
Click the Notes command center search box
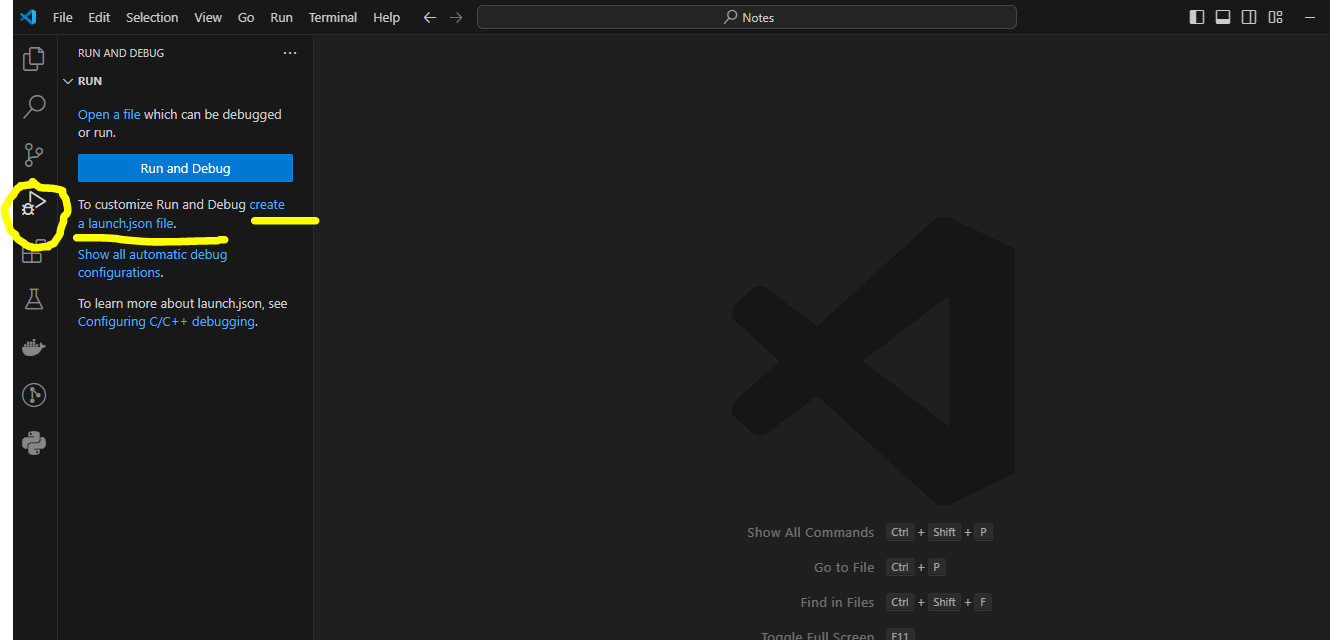pyautogui.click(x=747, y=17)
